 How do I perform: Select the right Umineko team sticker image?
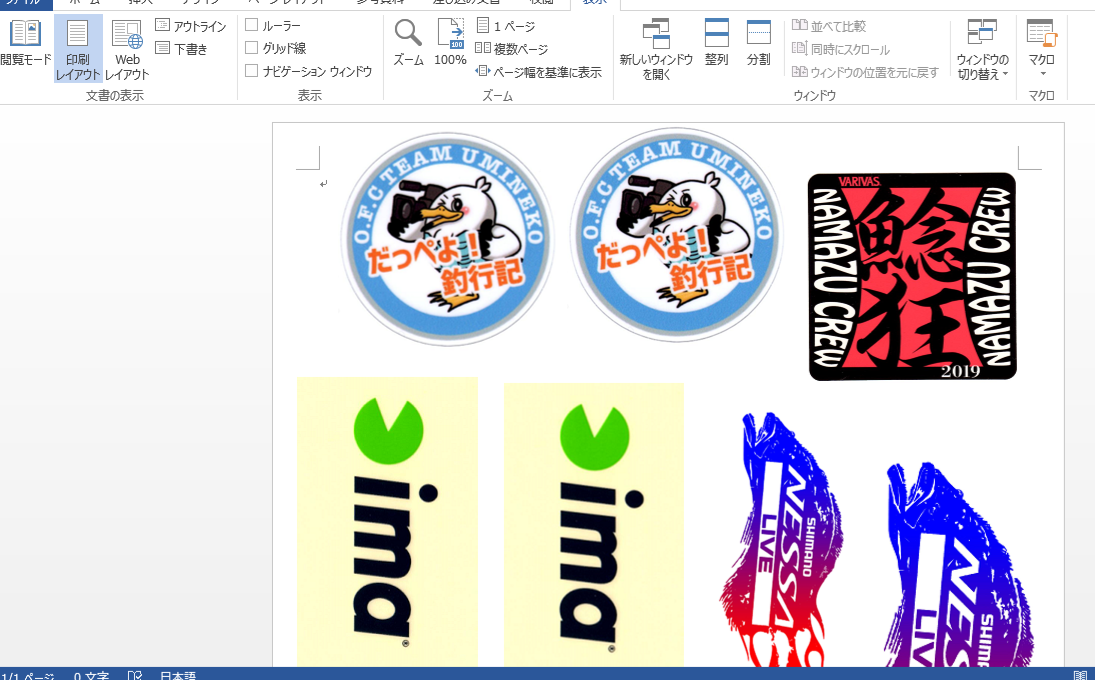click(676, 235)
